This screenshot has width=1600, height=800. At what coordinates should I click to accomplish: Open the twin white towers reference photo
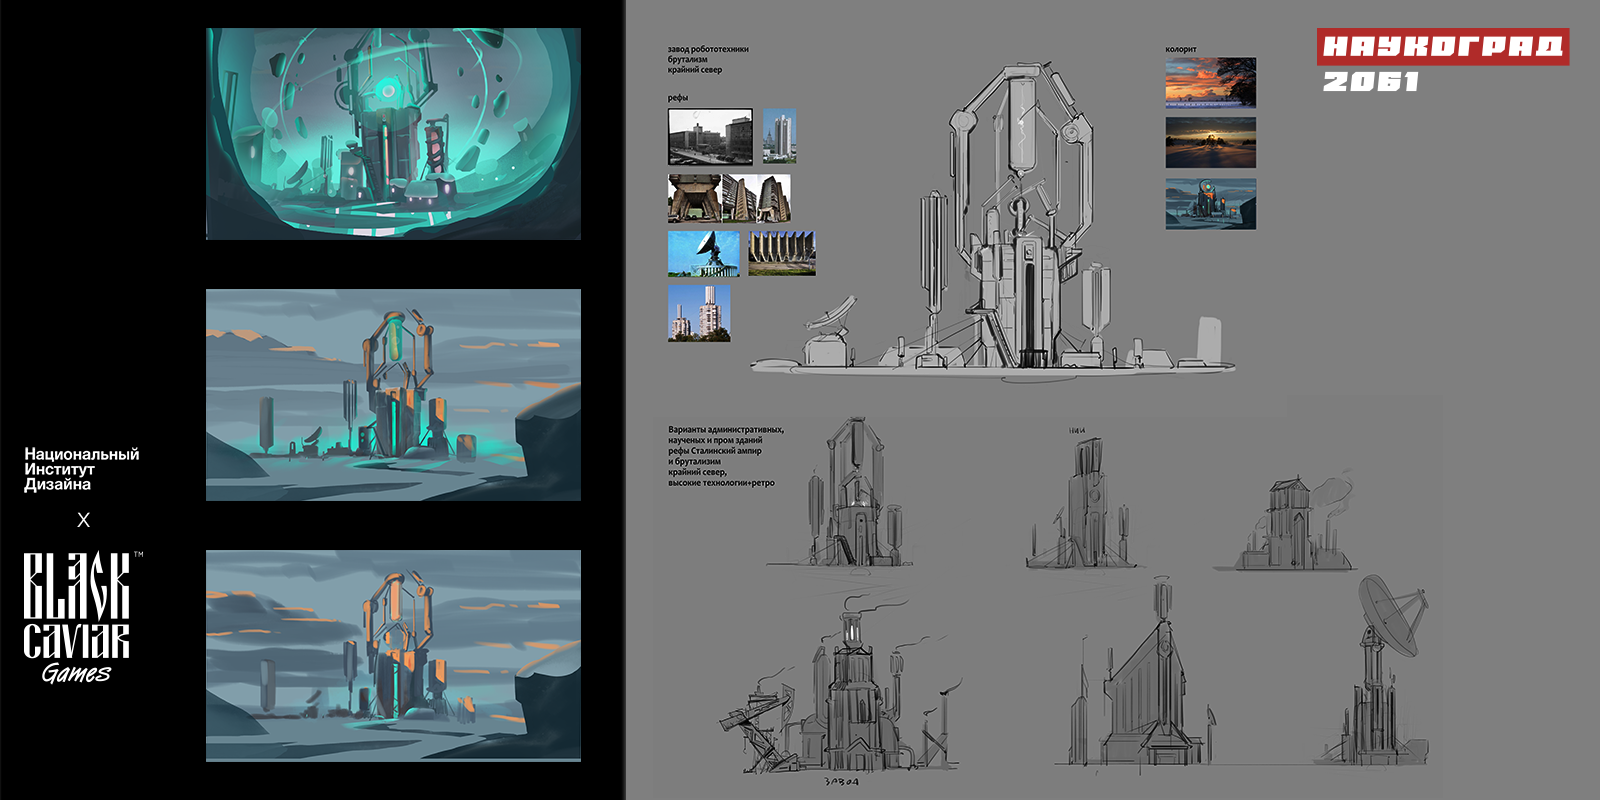click(699, 314)
